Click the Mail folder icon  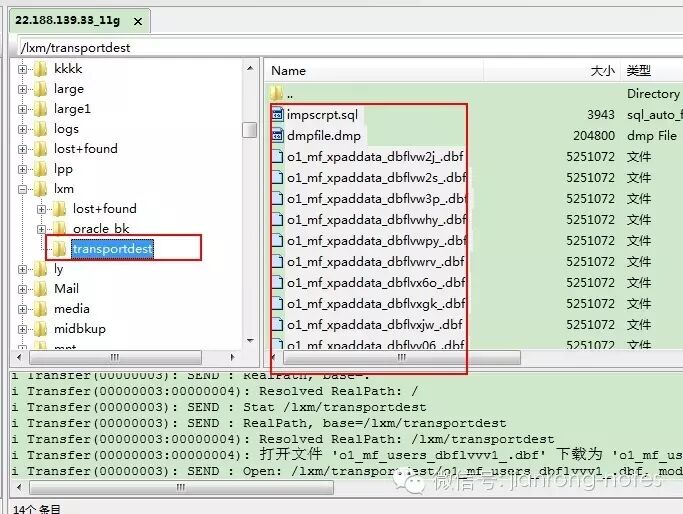(41, 289)
